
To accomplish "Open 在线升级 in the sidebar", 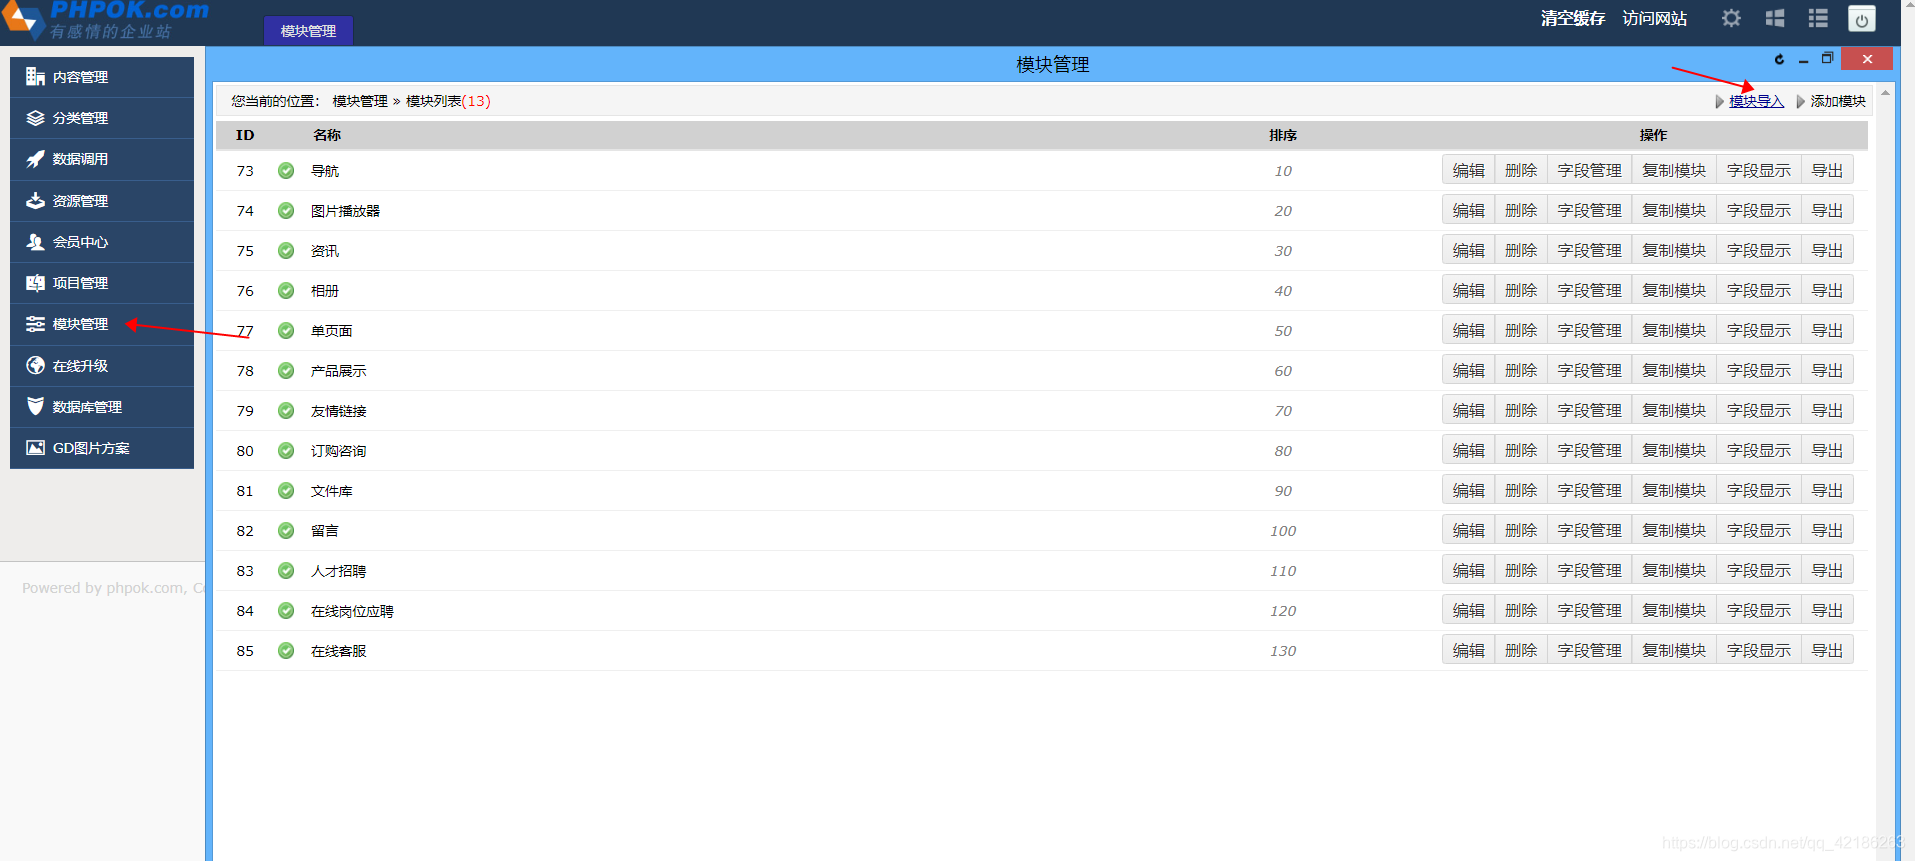I will point(102,366).
